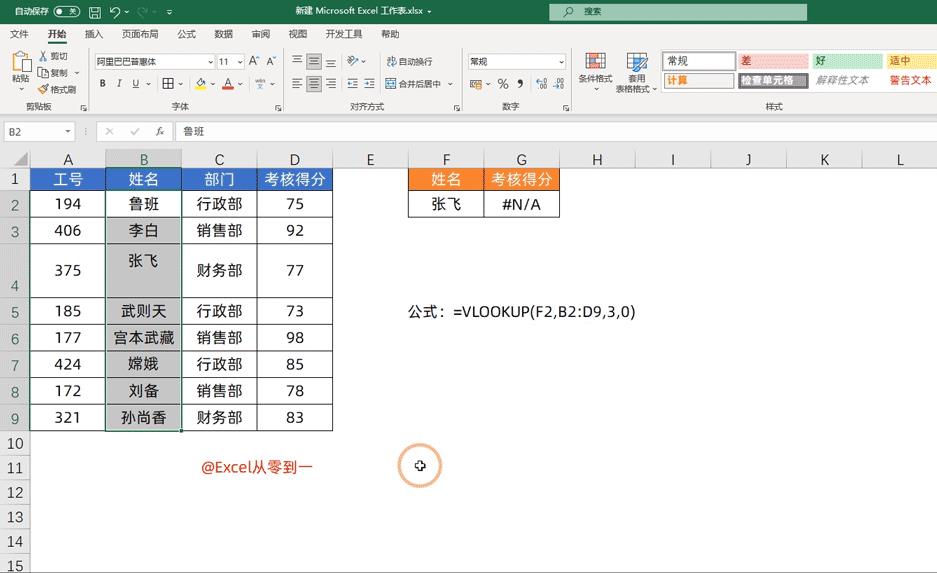This screenshot has height=573, width=937.
Task: Click the comma style icon
Action: pos(520,84)
